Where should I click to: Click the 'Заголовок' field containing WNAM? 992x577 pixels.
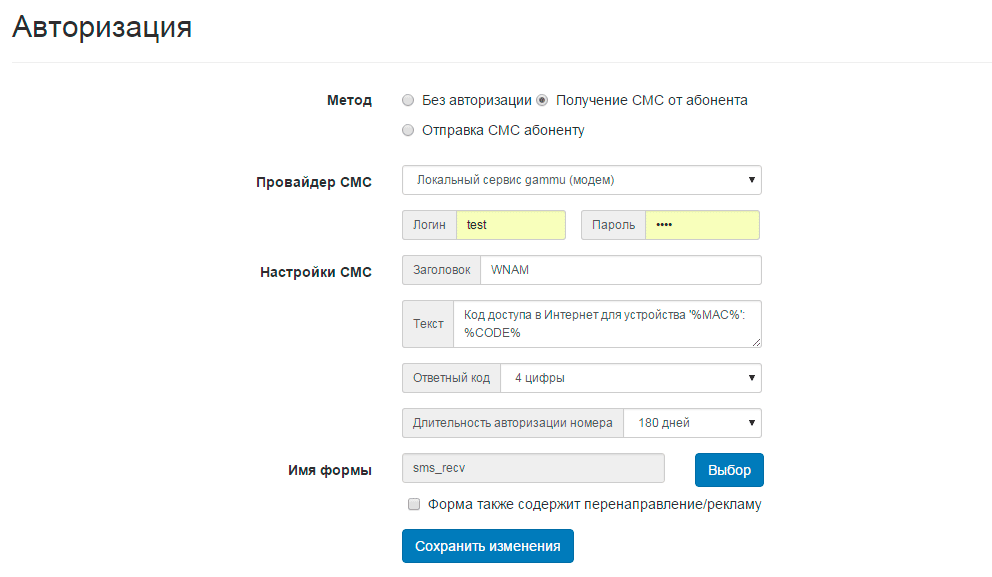click(x=620, y=270)
